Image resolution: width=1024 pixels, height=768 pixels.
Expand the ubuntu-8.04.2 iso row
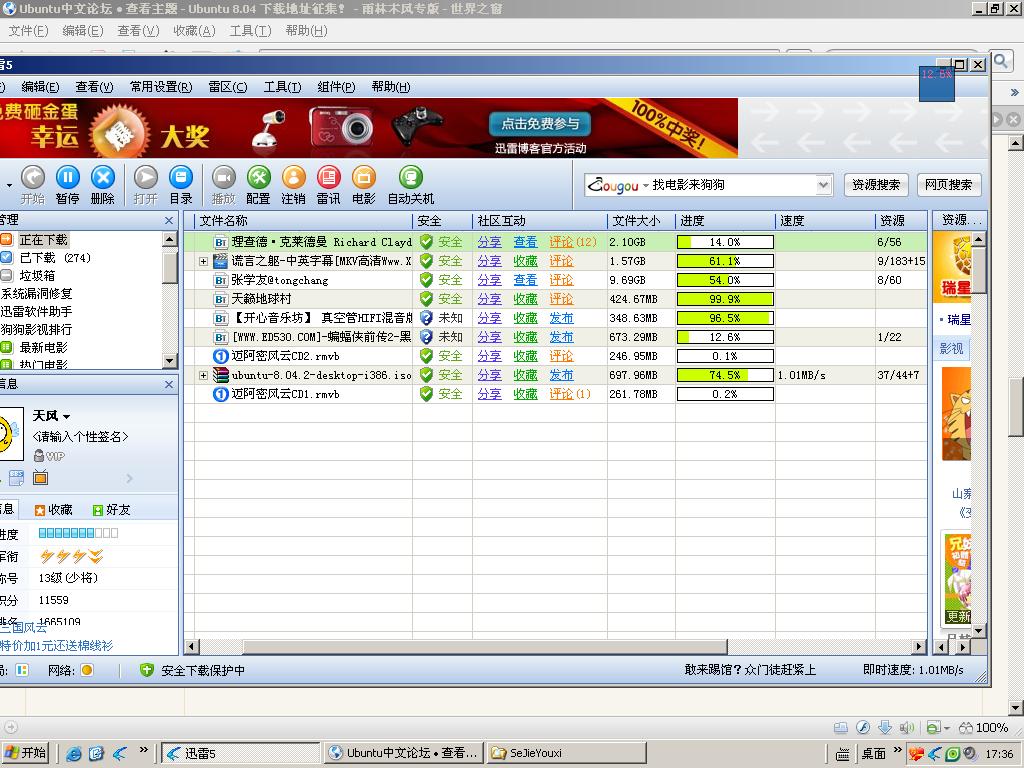click(x=203, y=376)
